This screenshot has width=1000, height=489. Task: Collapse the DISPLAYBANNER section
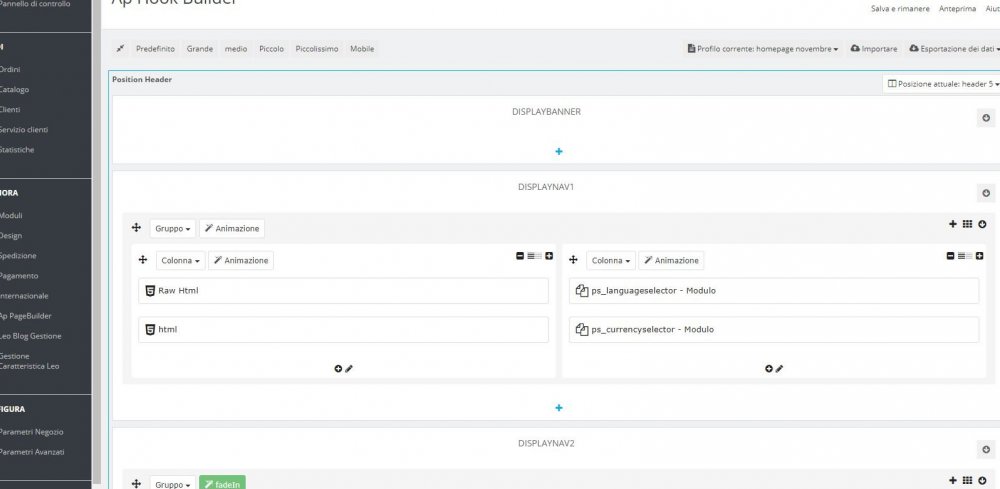(986, 118)
